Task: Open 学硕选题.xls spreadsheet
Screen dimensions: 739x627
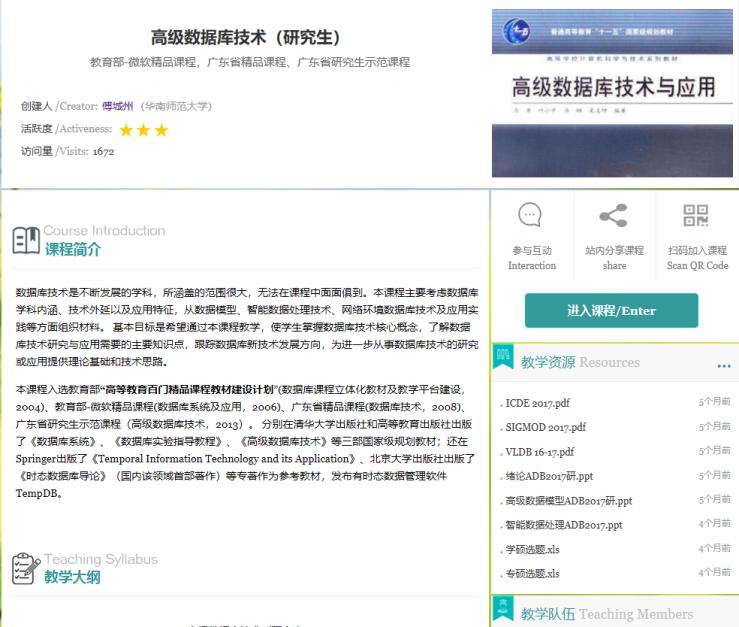Action: coord(531,549)
